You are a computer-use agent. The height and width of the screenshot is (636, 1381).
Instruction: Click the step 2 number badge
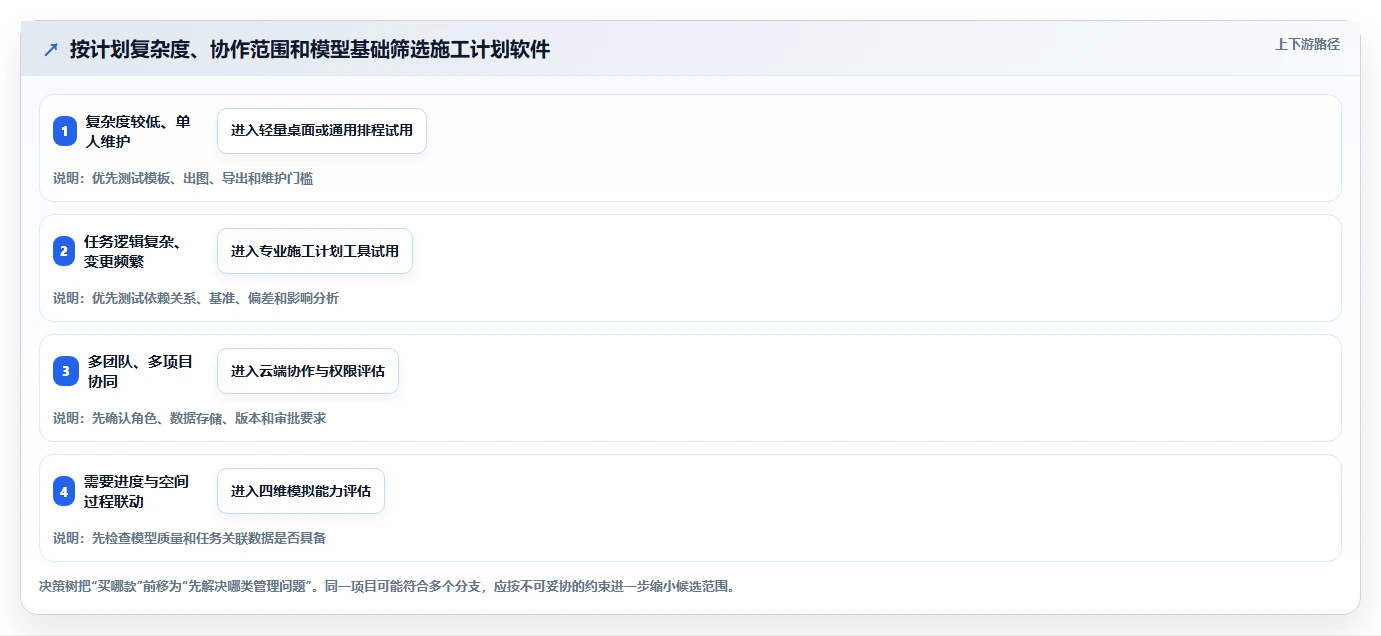click(65, 251)
